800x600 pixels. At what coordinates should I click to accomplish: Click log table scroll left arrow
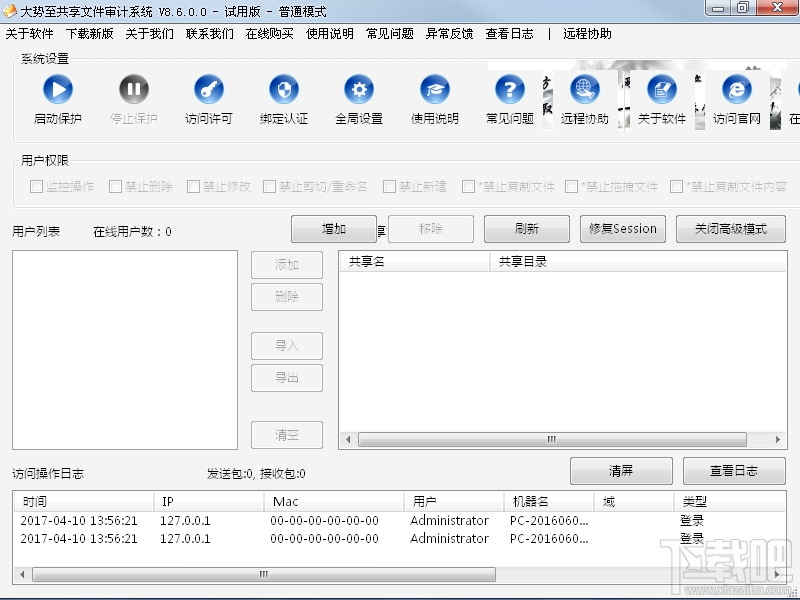pos(22,574)
